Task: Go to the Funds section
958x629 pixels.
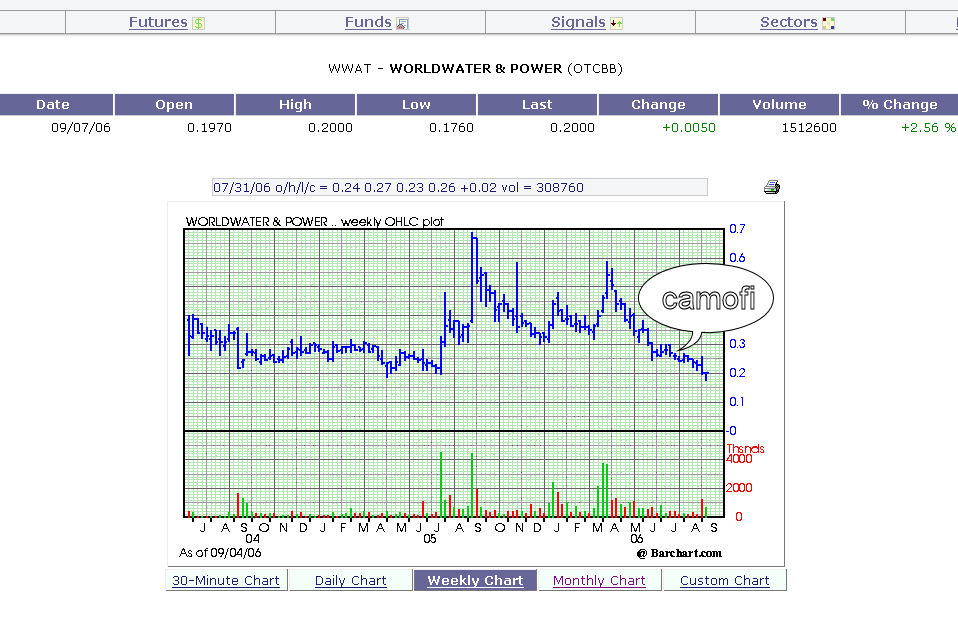Action: point(367,22)
